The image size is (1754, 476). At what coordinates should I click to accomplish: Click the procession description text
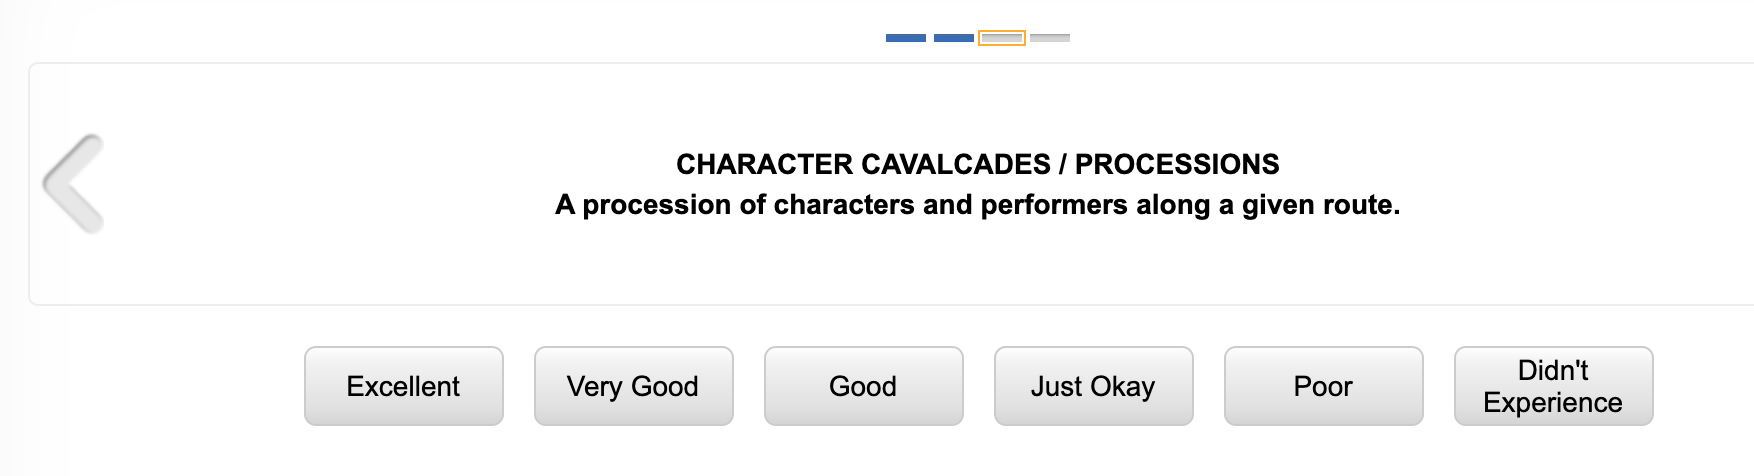click(x=977, y=205)
